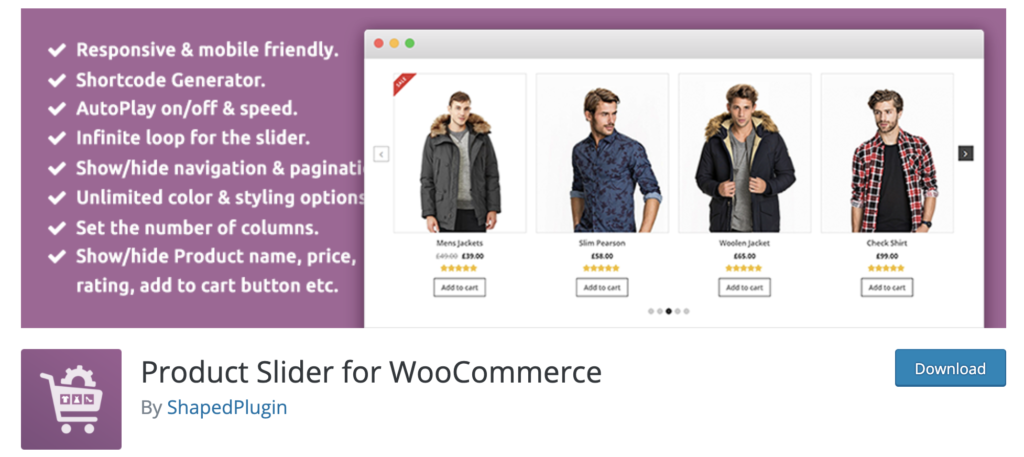Add Check Shirt to cart

click(886, 288)
